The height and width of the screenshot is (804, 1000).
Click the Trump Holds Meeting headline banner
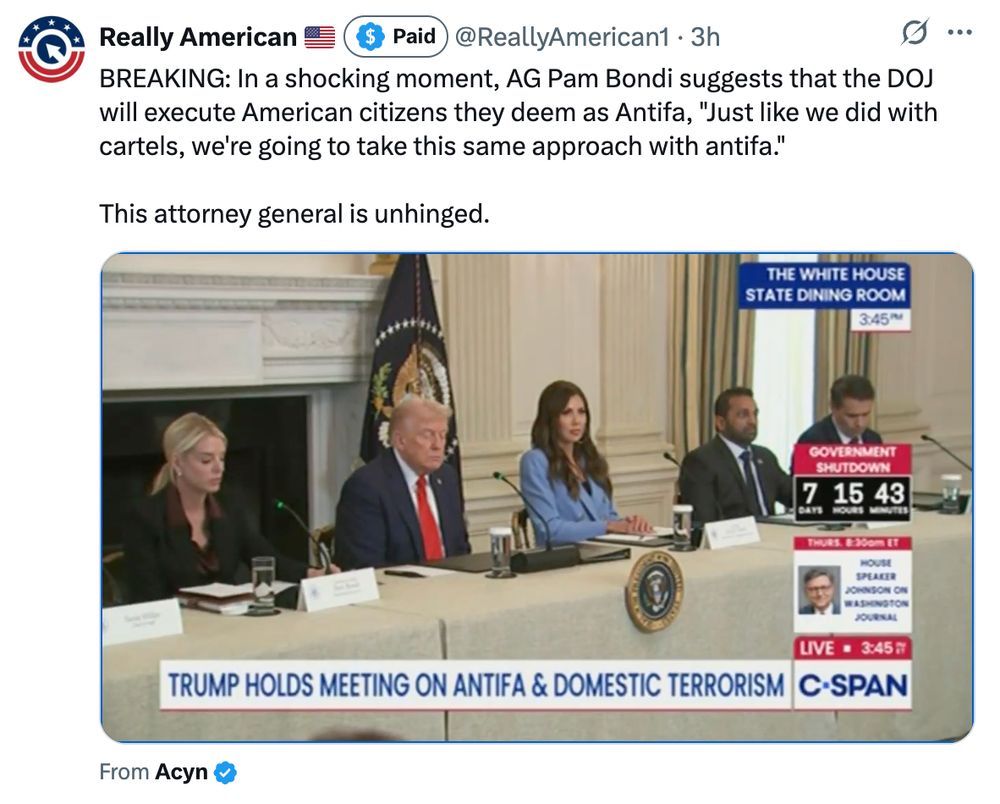point(476,686)
